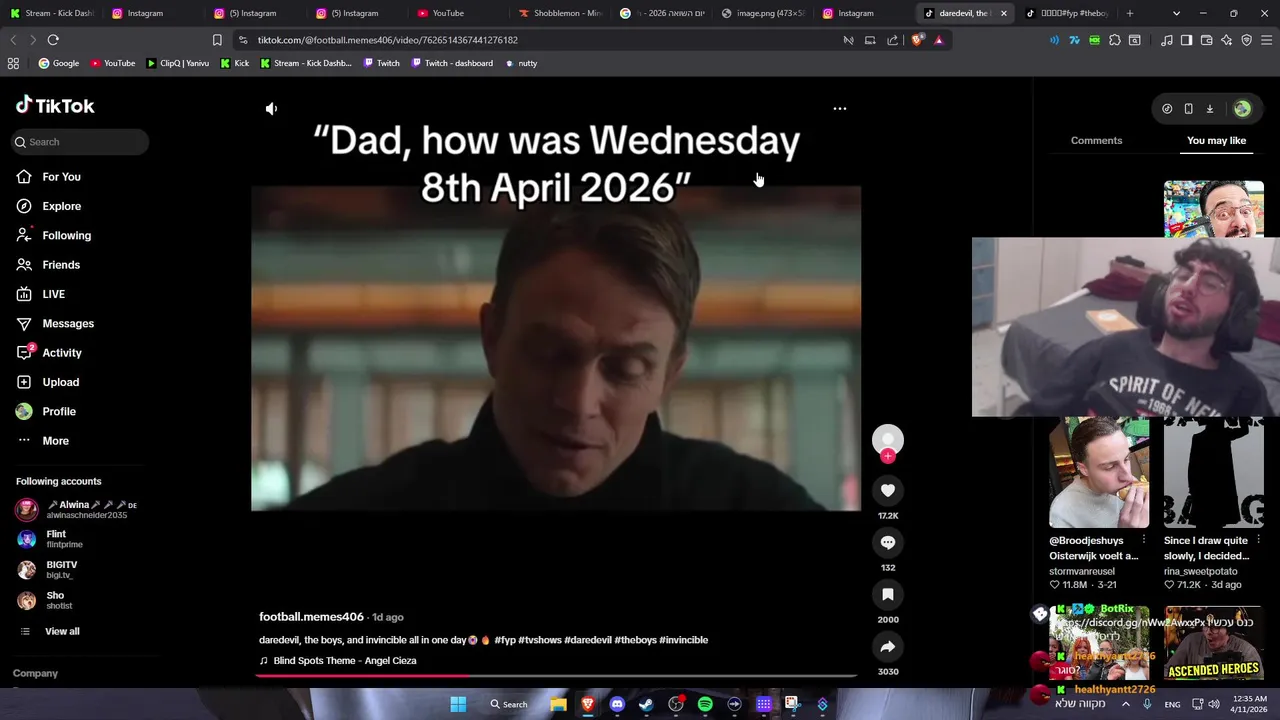Click the #theboys hashtag
This screenshot has width=1280, height=720.
[635, 640]
